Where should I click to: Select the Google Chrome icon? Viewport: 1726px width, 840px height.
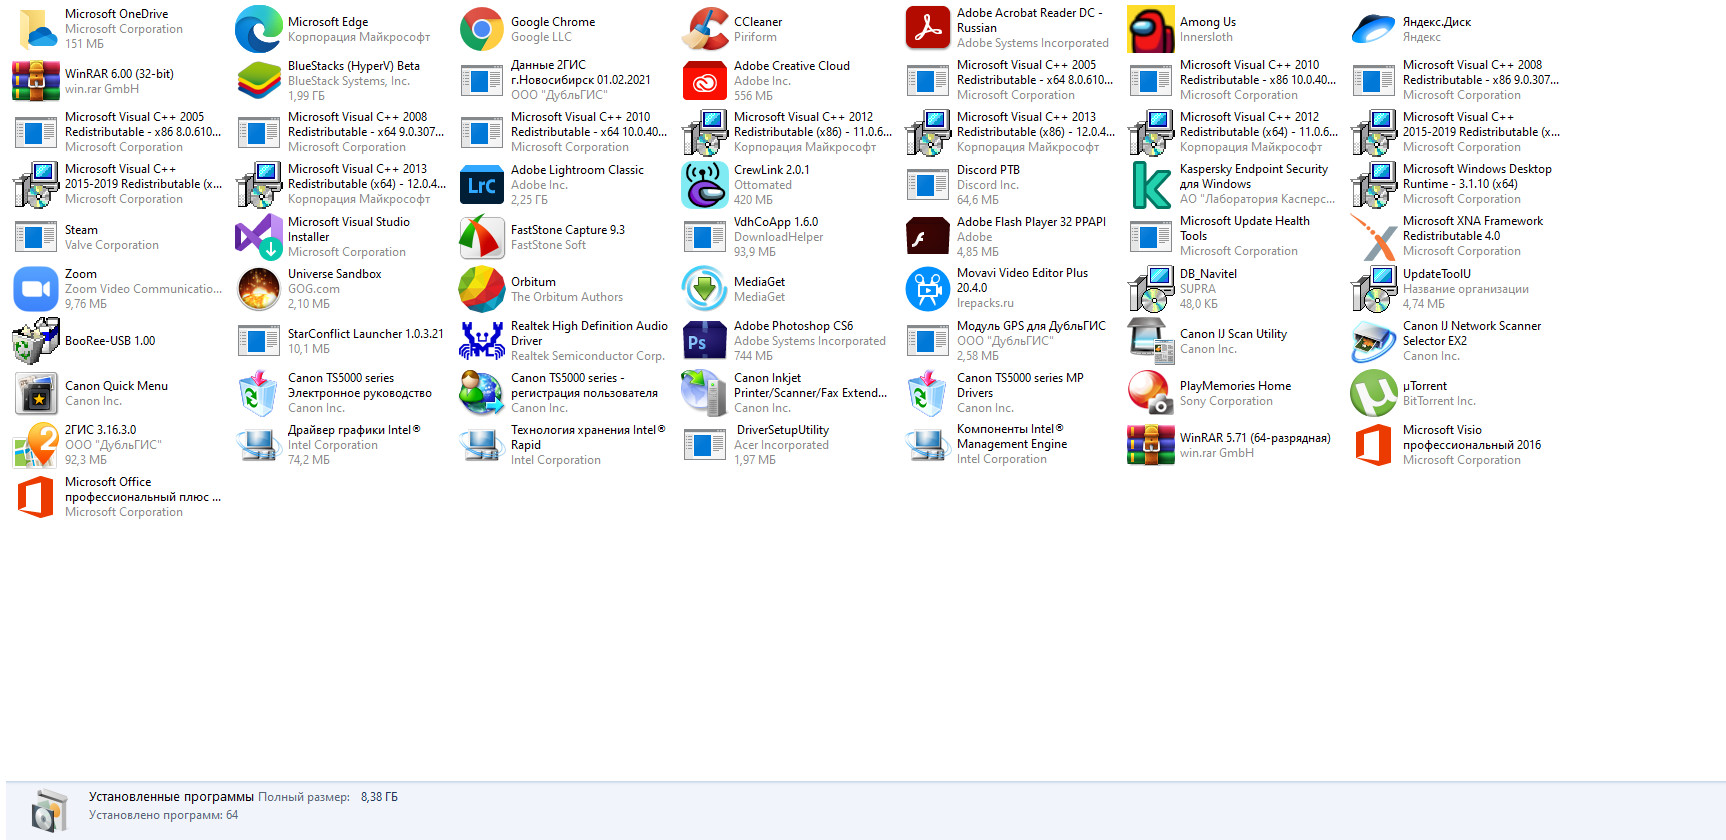482,29
